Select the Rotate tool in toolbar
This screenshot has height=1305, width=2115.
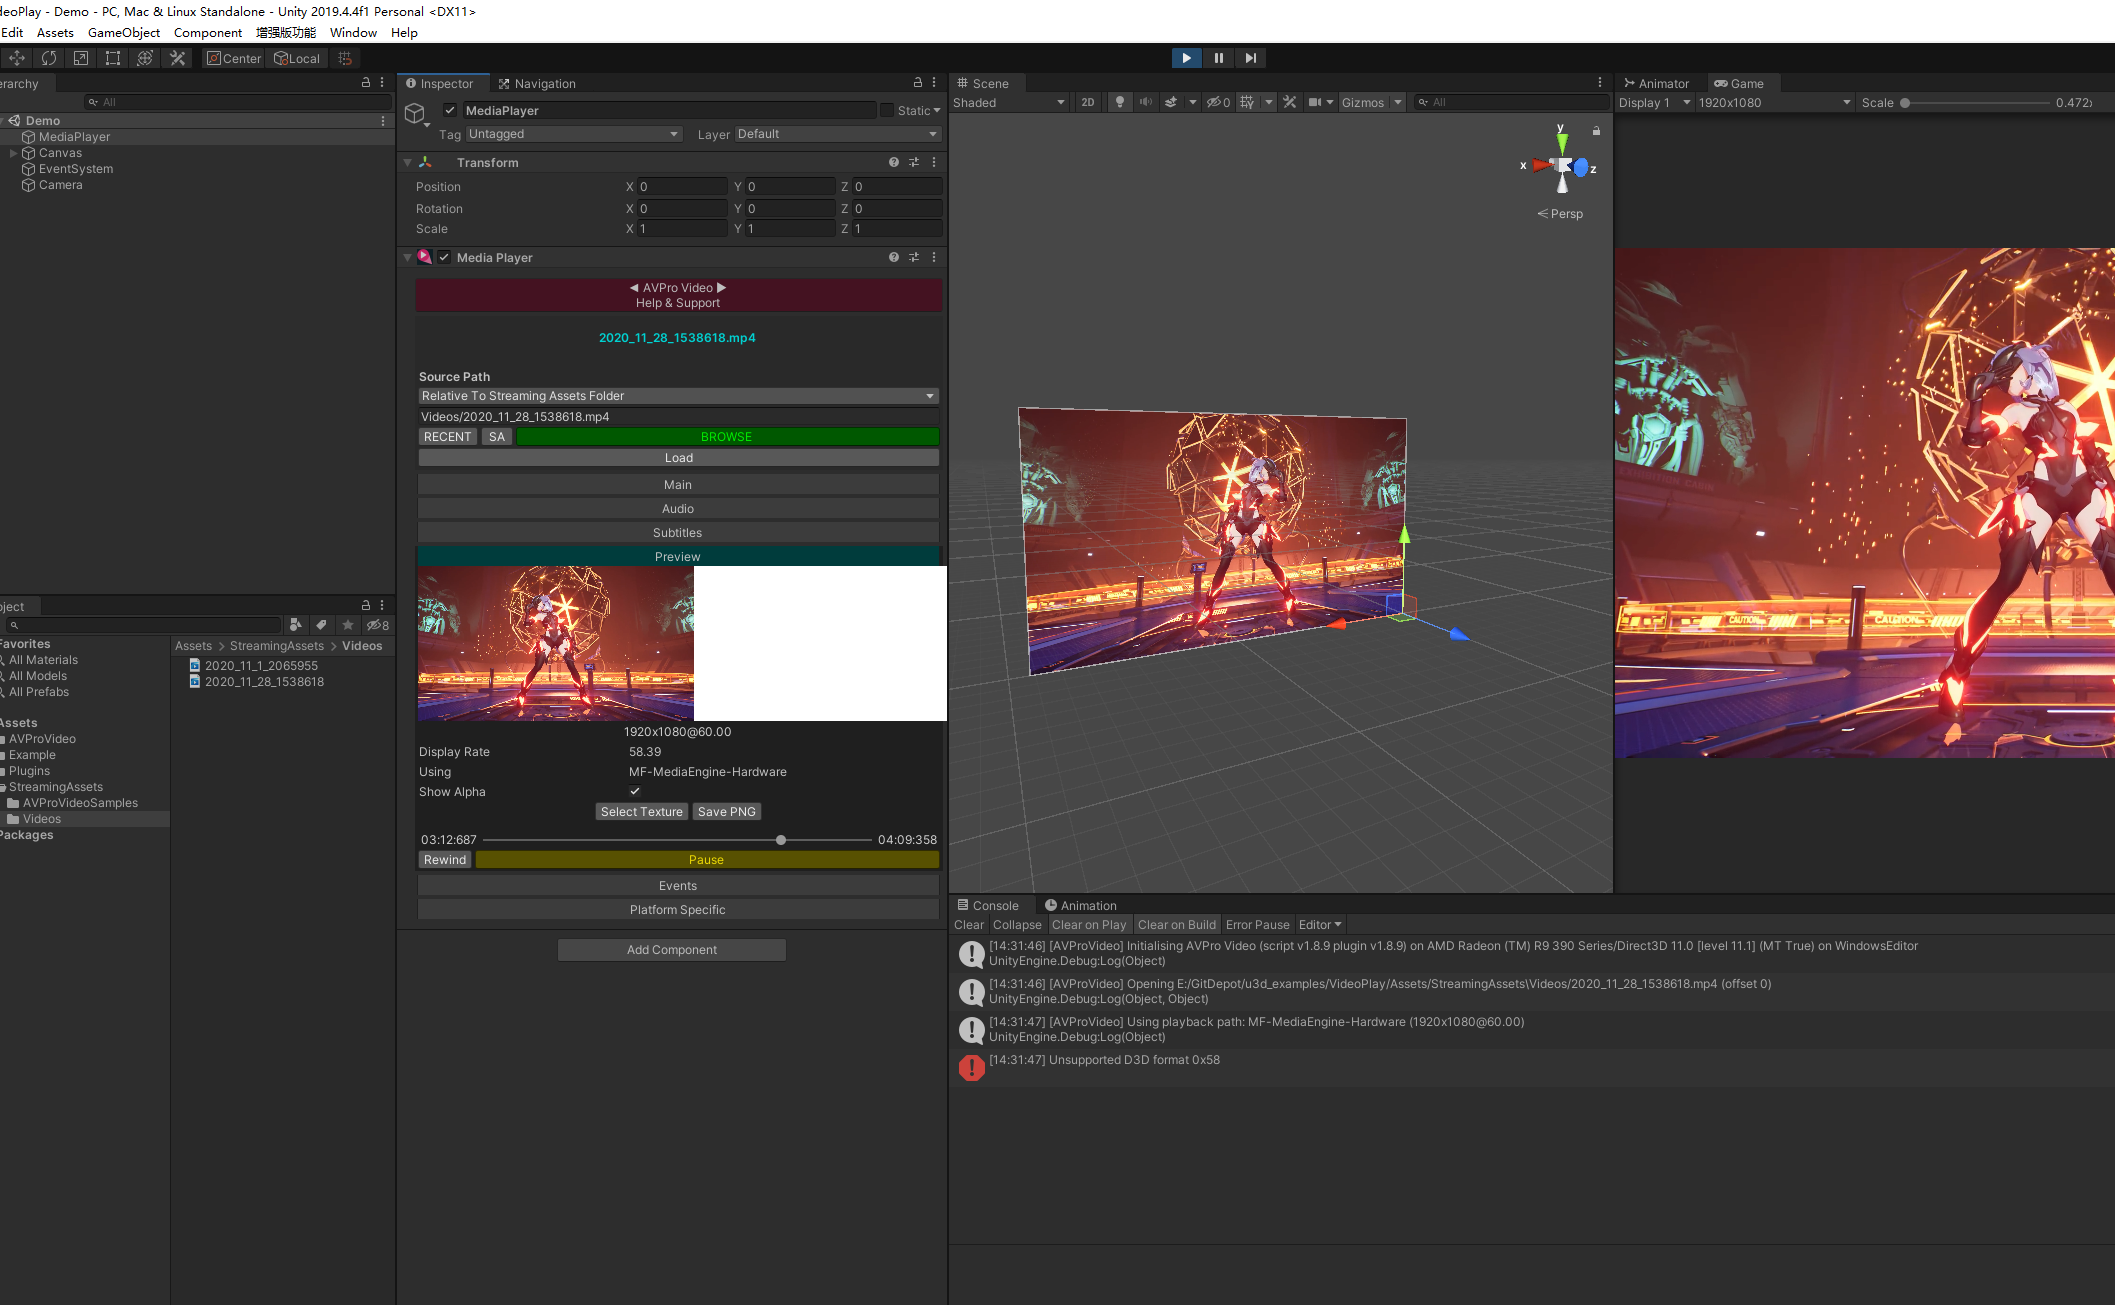click(49, 58)
